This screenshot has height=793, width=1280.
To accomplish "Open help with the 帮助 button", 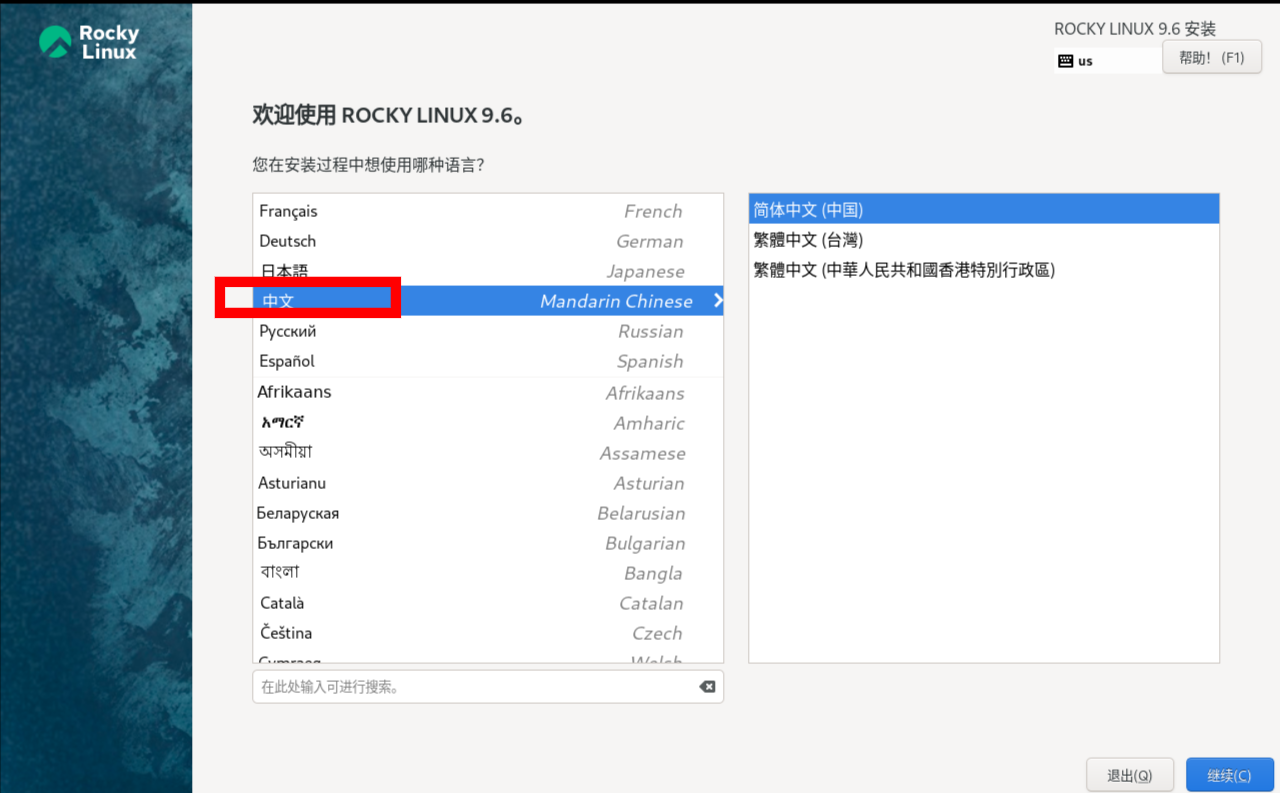I will [1212, 58].
